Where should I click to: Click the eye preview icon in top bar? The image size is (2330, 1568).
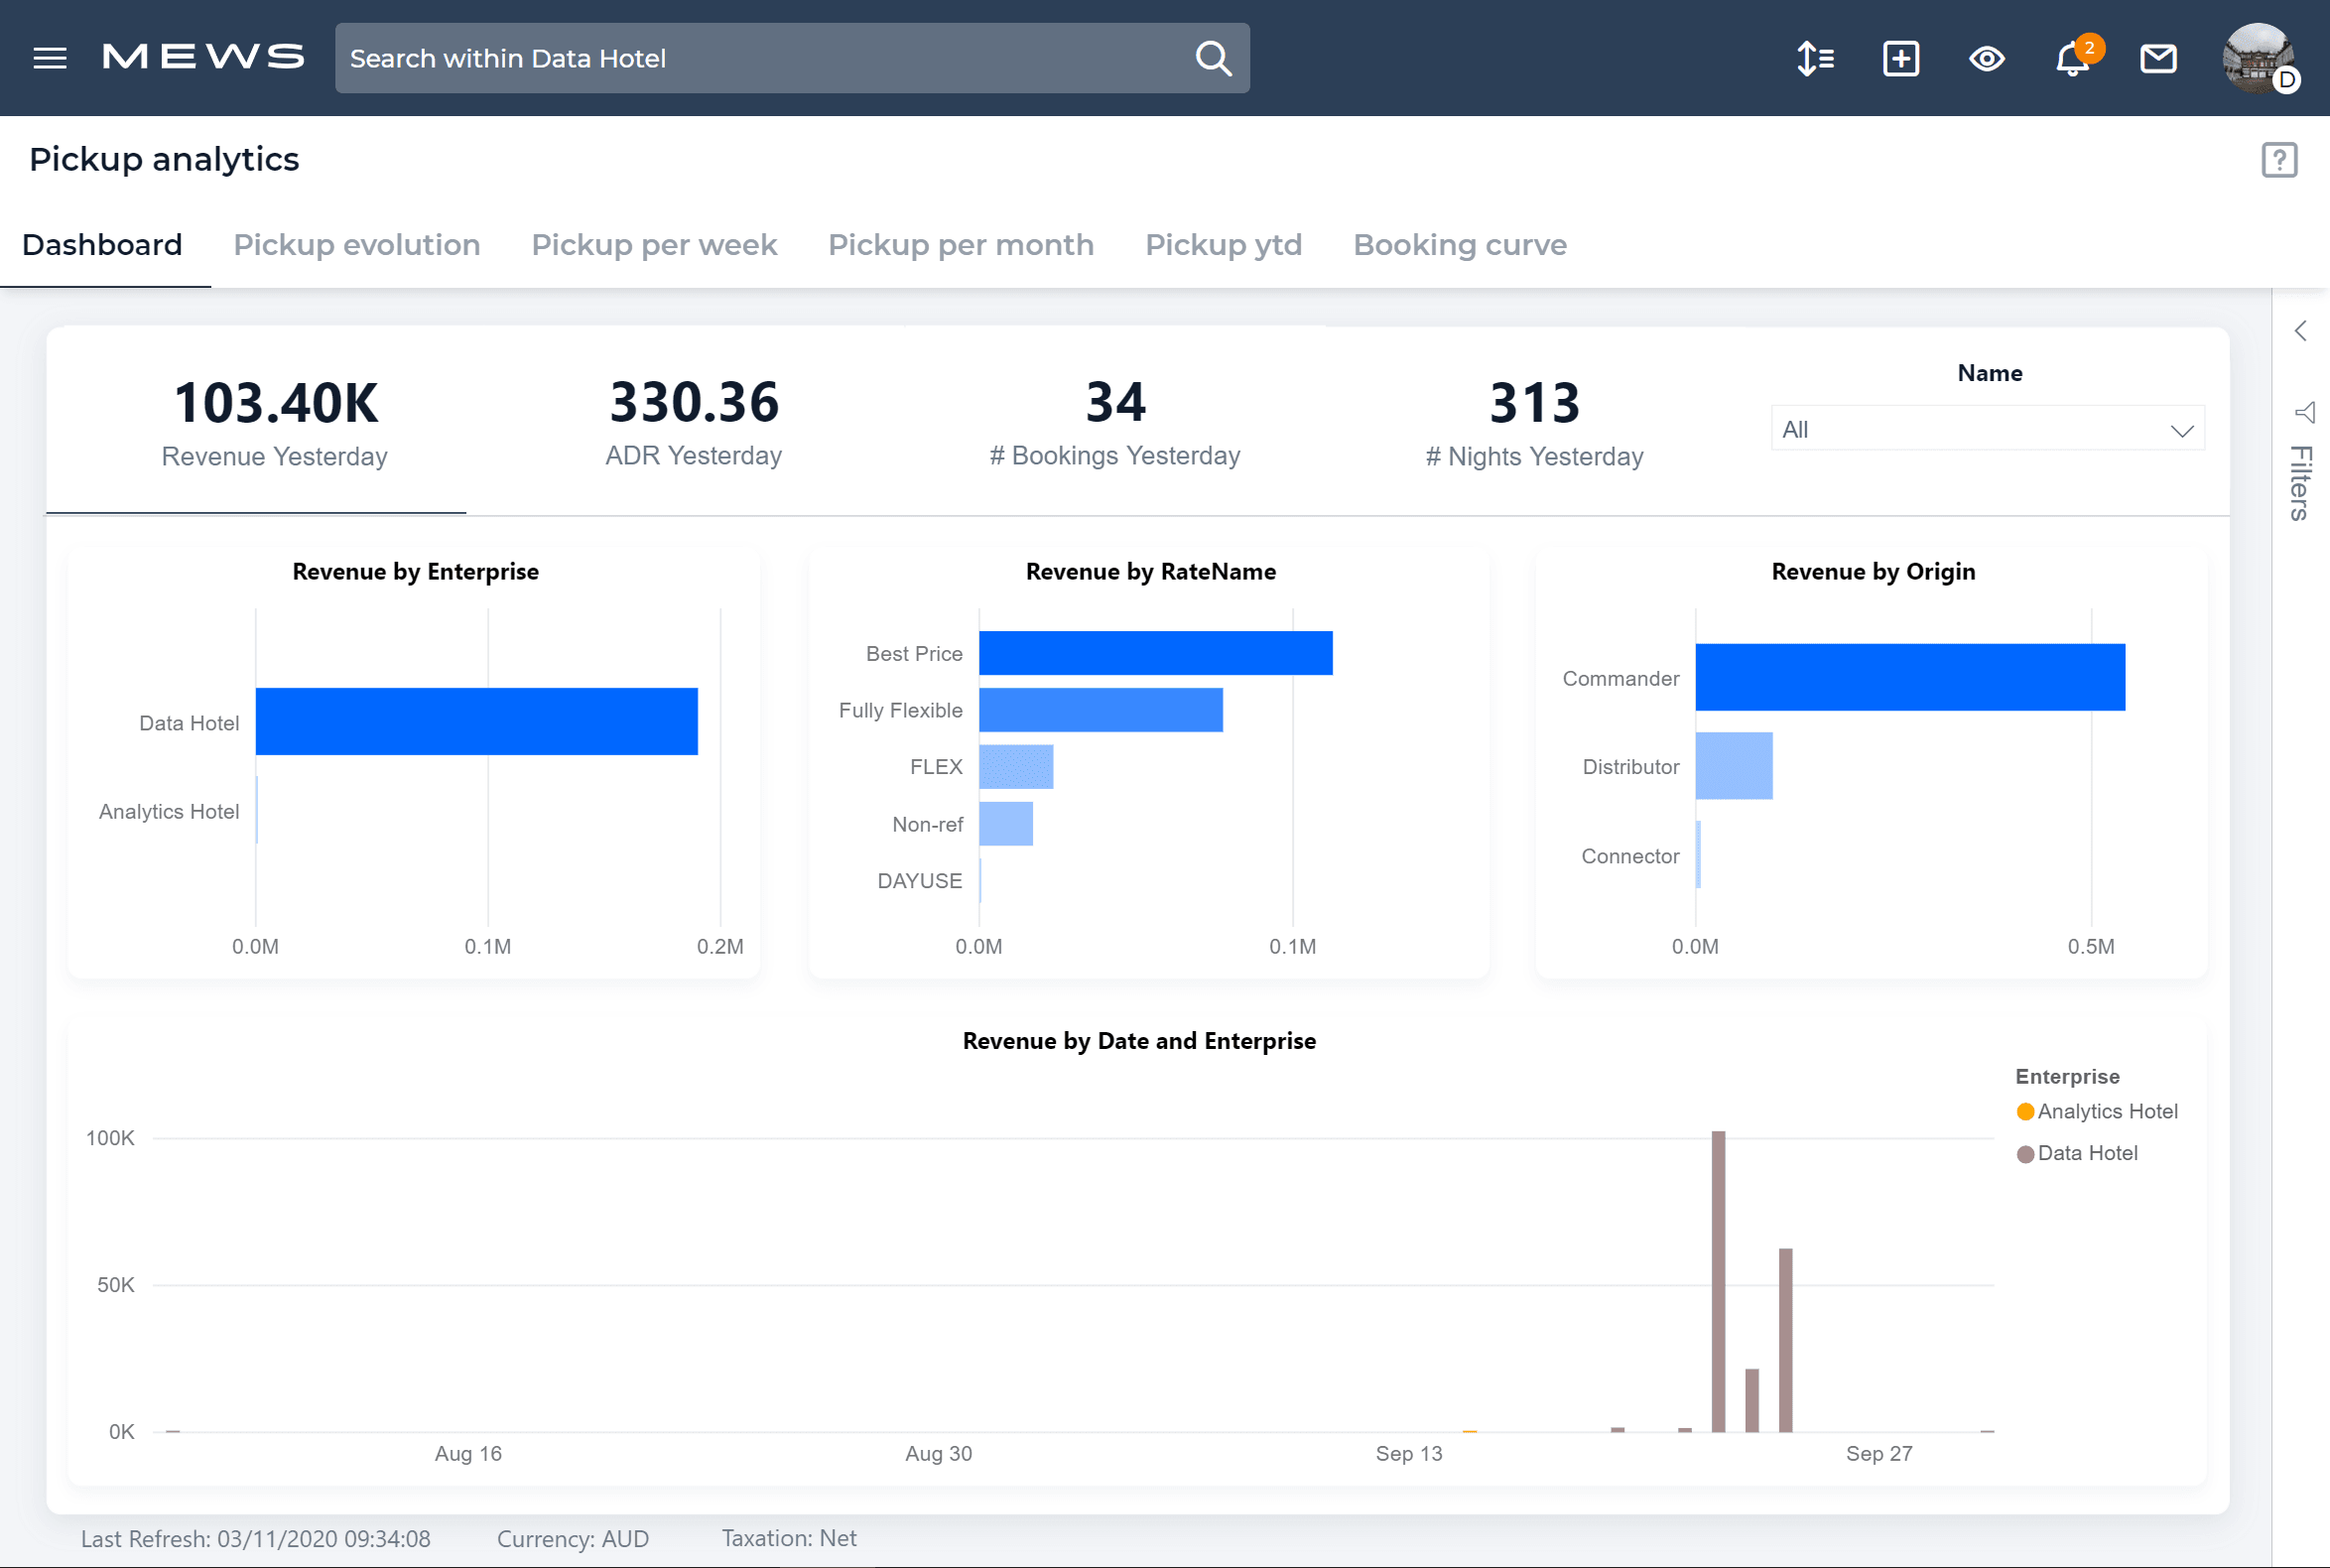point(1986,59)
